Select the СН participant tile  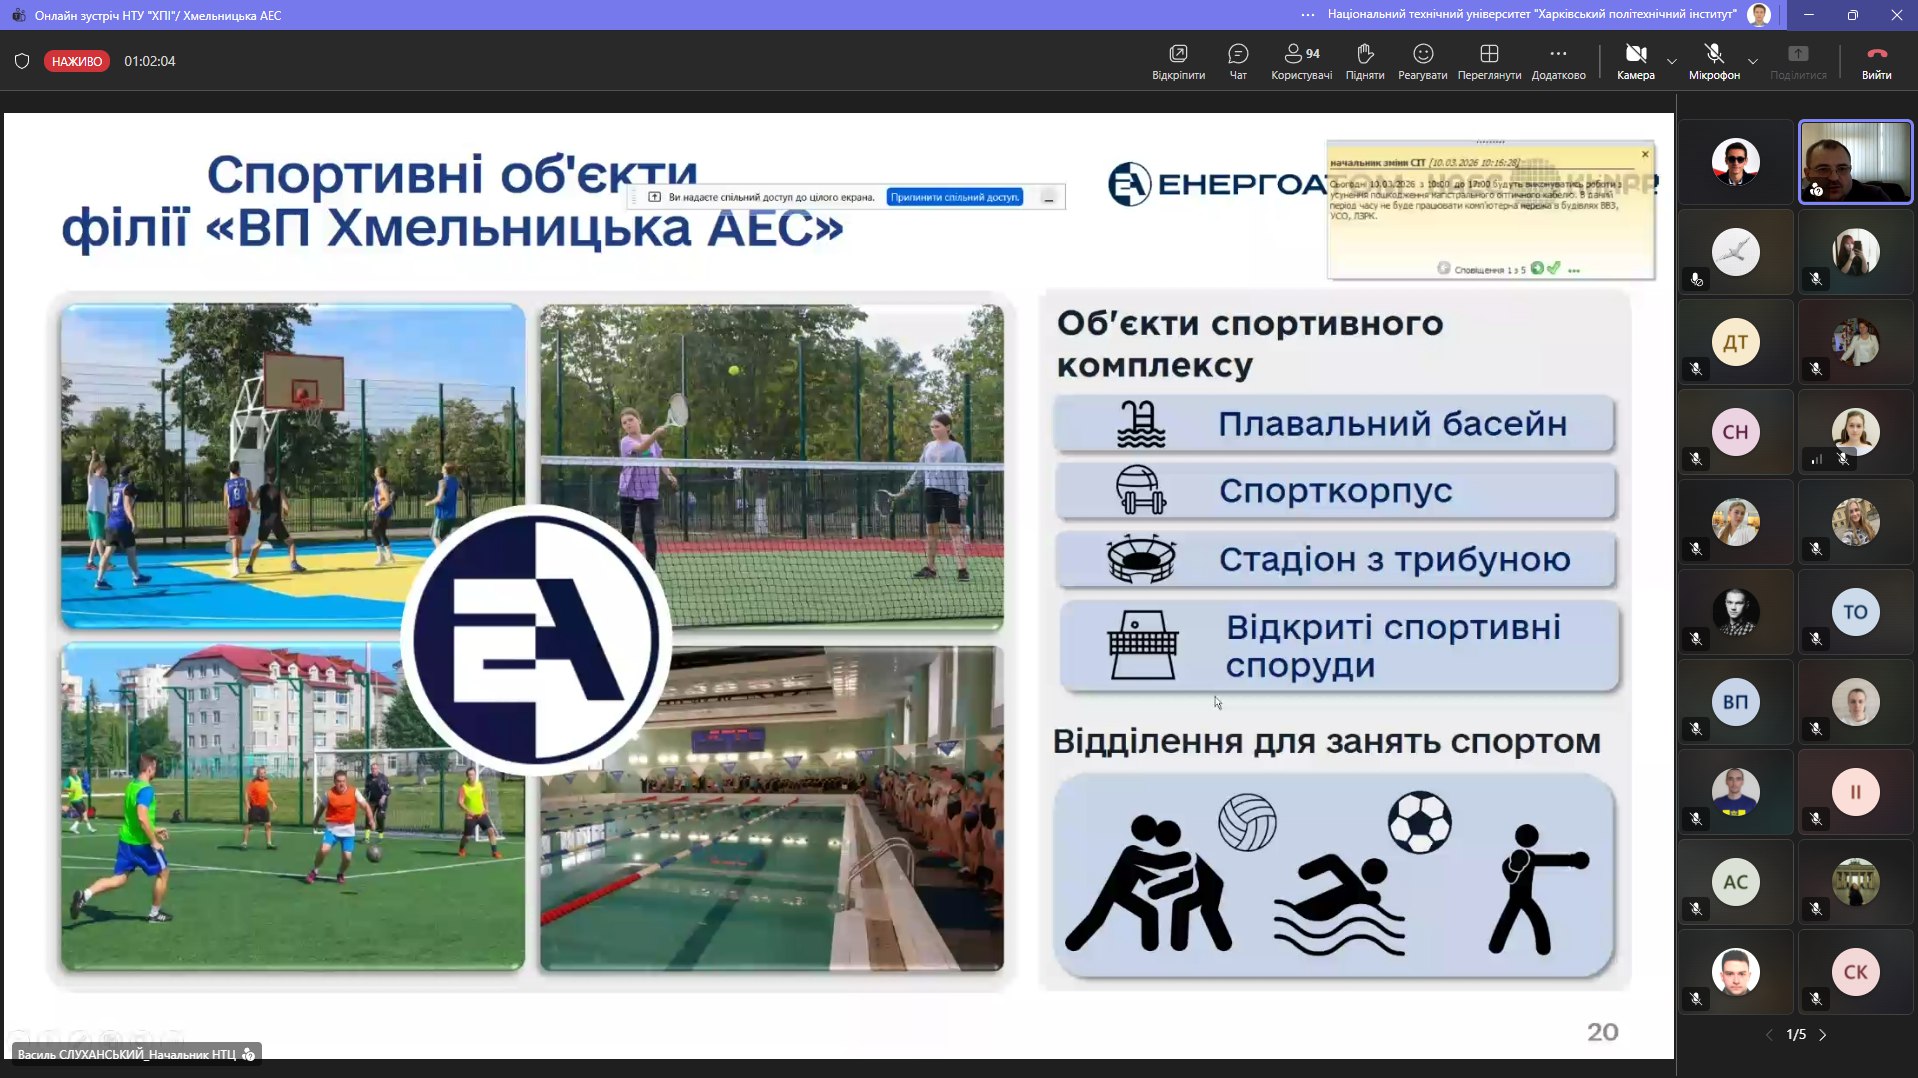pos(1735,432)
